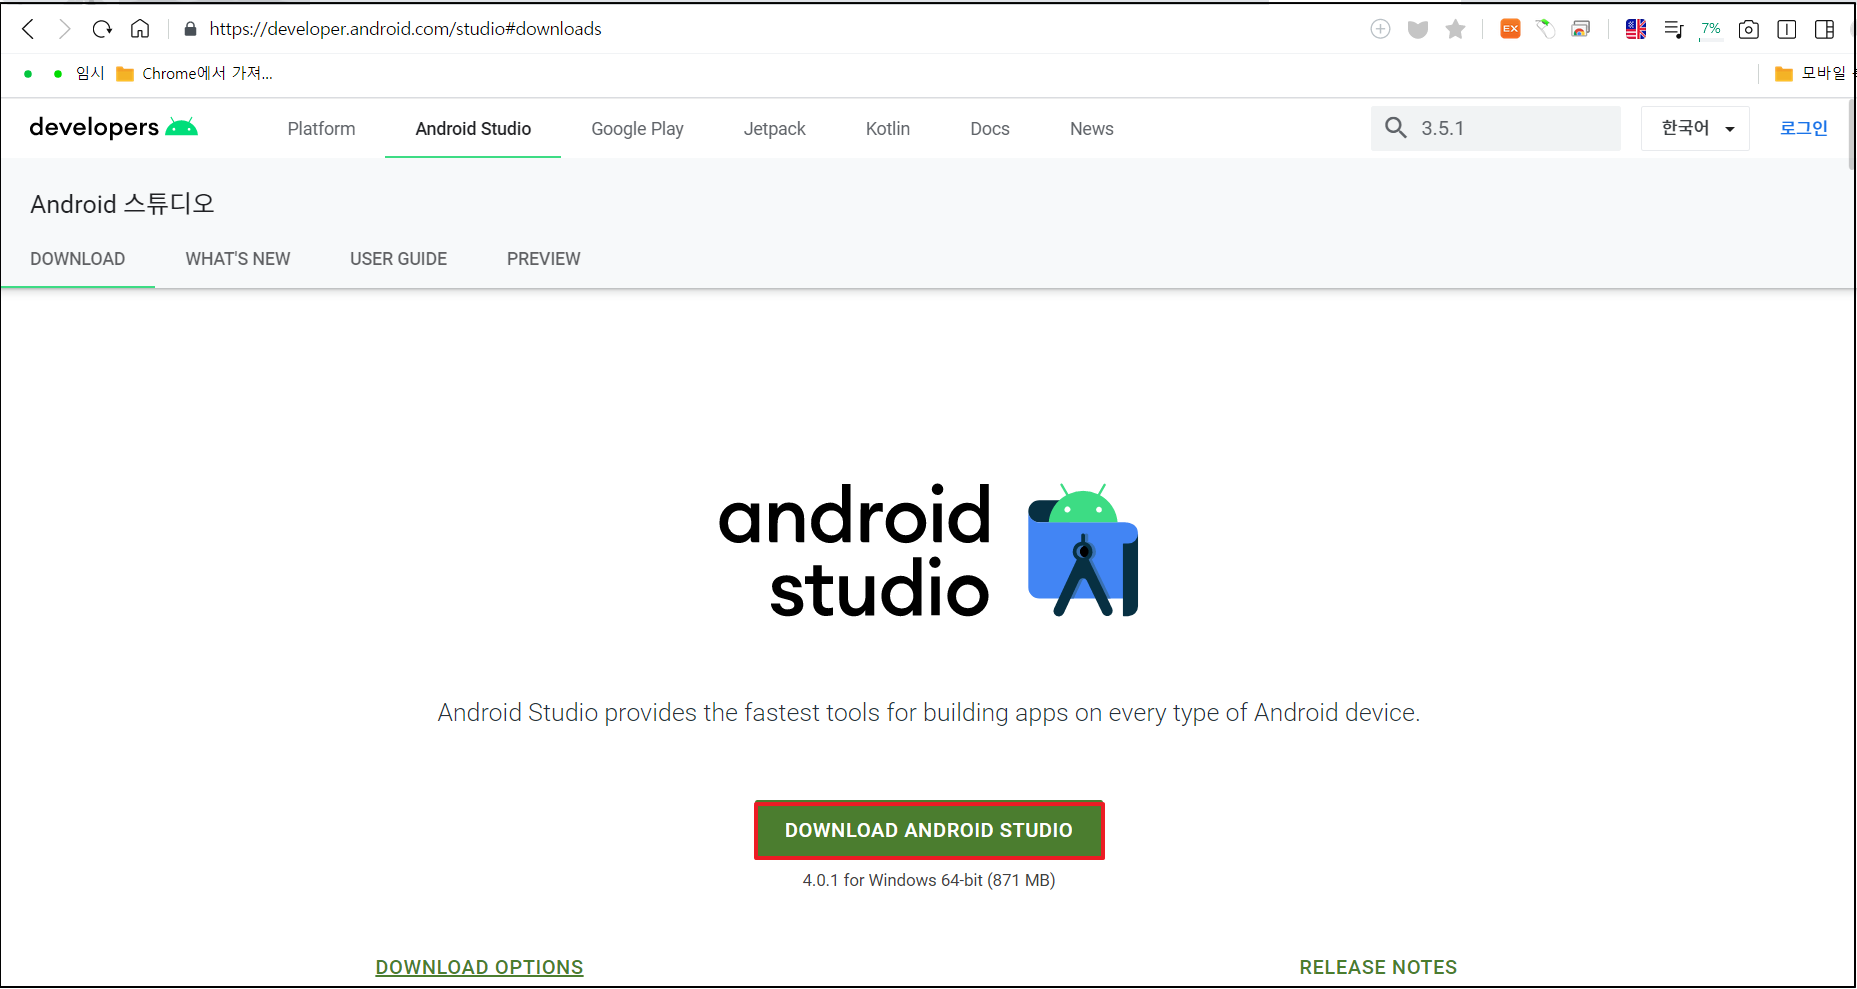Click the split view icon in toolbar

click(1787, 29)
